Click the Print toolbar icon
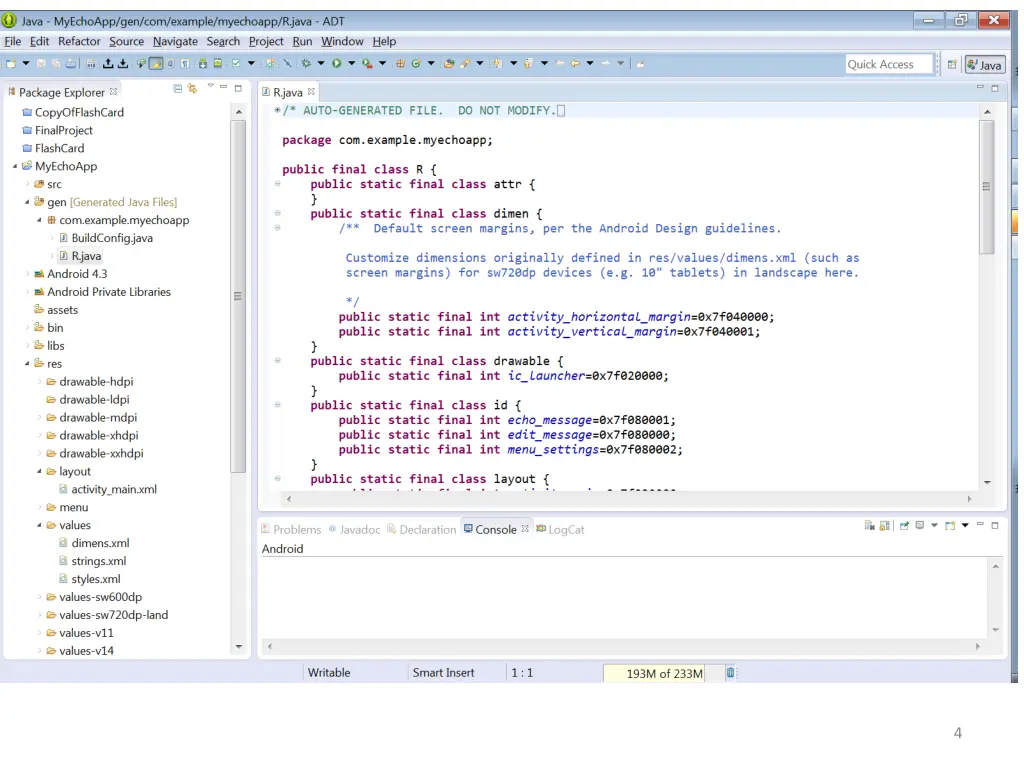Screen dimensions: 1024x768 coord(71,63)
